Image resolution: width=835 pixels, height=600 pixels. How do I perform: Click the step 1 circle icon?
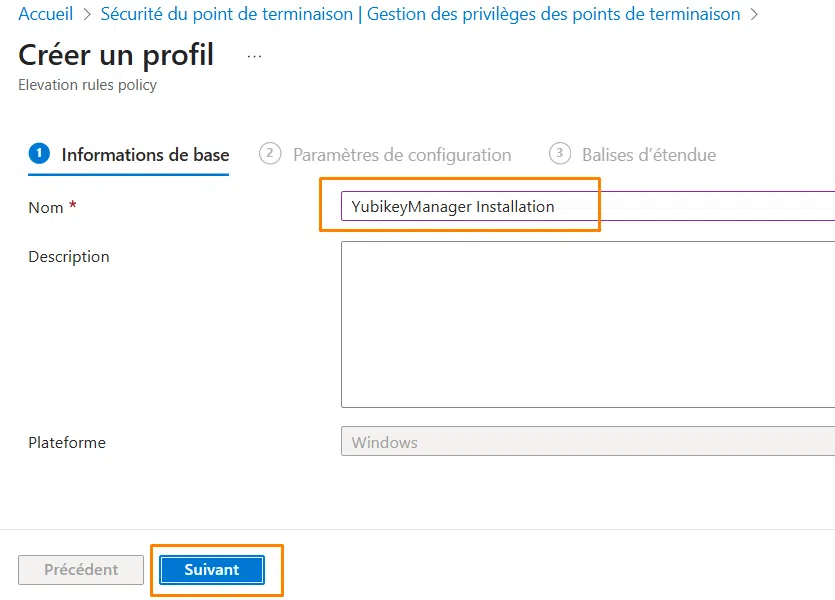(x=38, y=154)
